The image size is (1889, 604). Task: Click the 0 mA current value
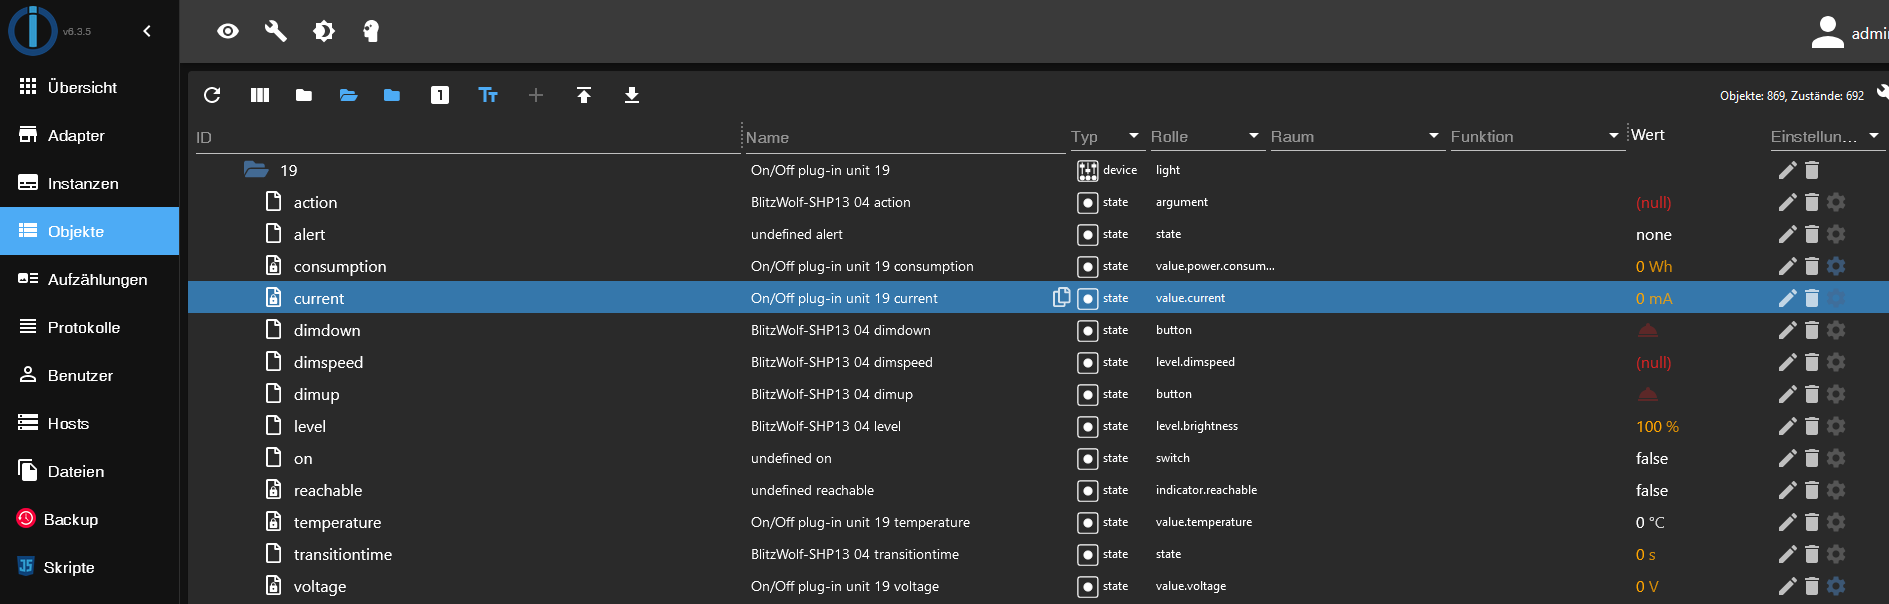[1654, 298]
